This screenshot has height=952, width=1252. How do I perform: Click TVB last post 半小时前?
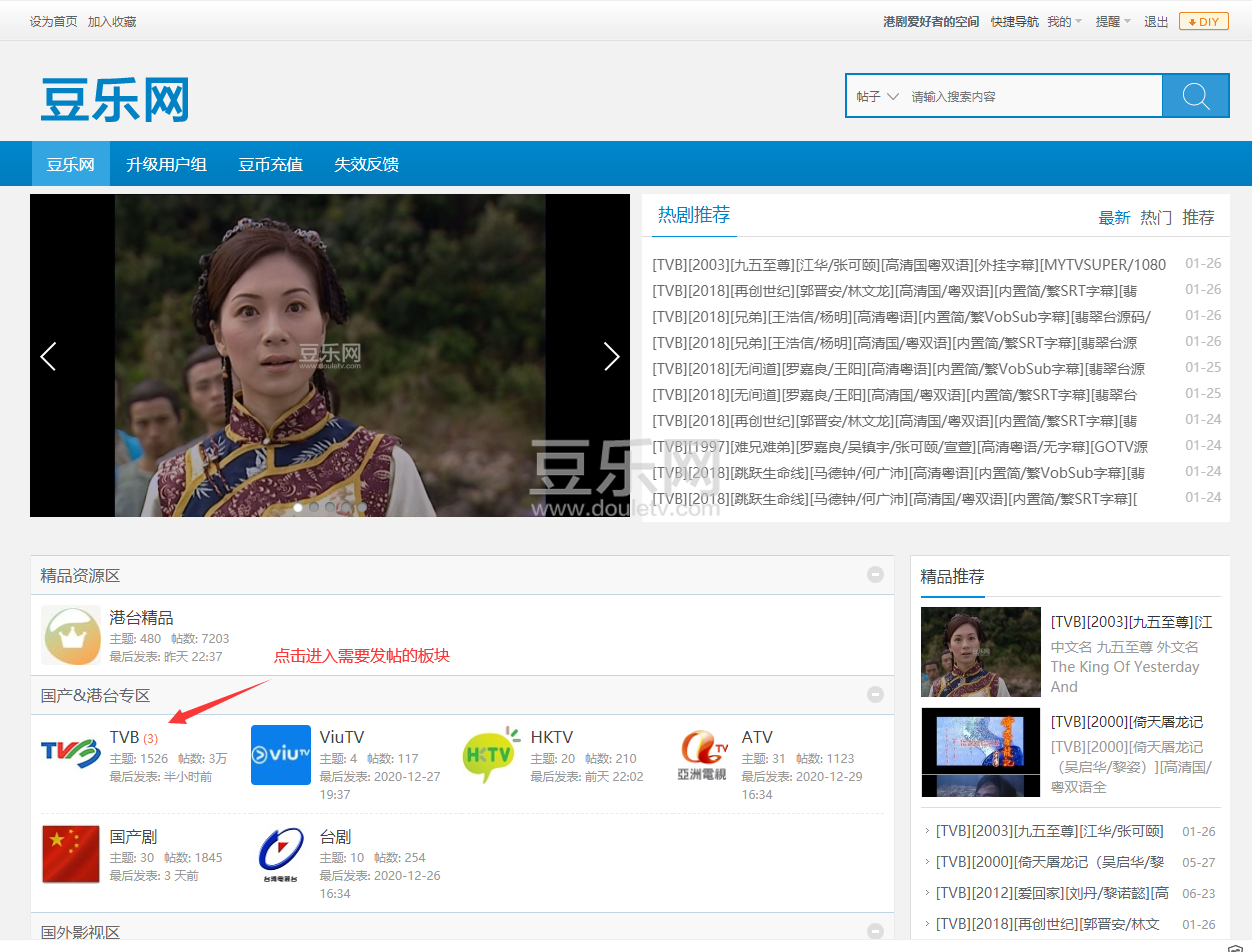pyautogui.click(x=188, y=776)
